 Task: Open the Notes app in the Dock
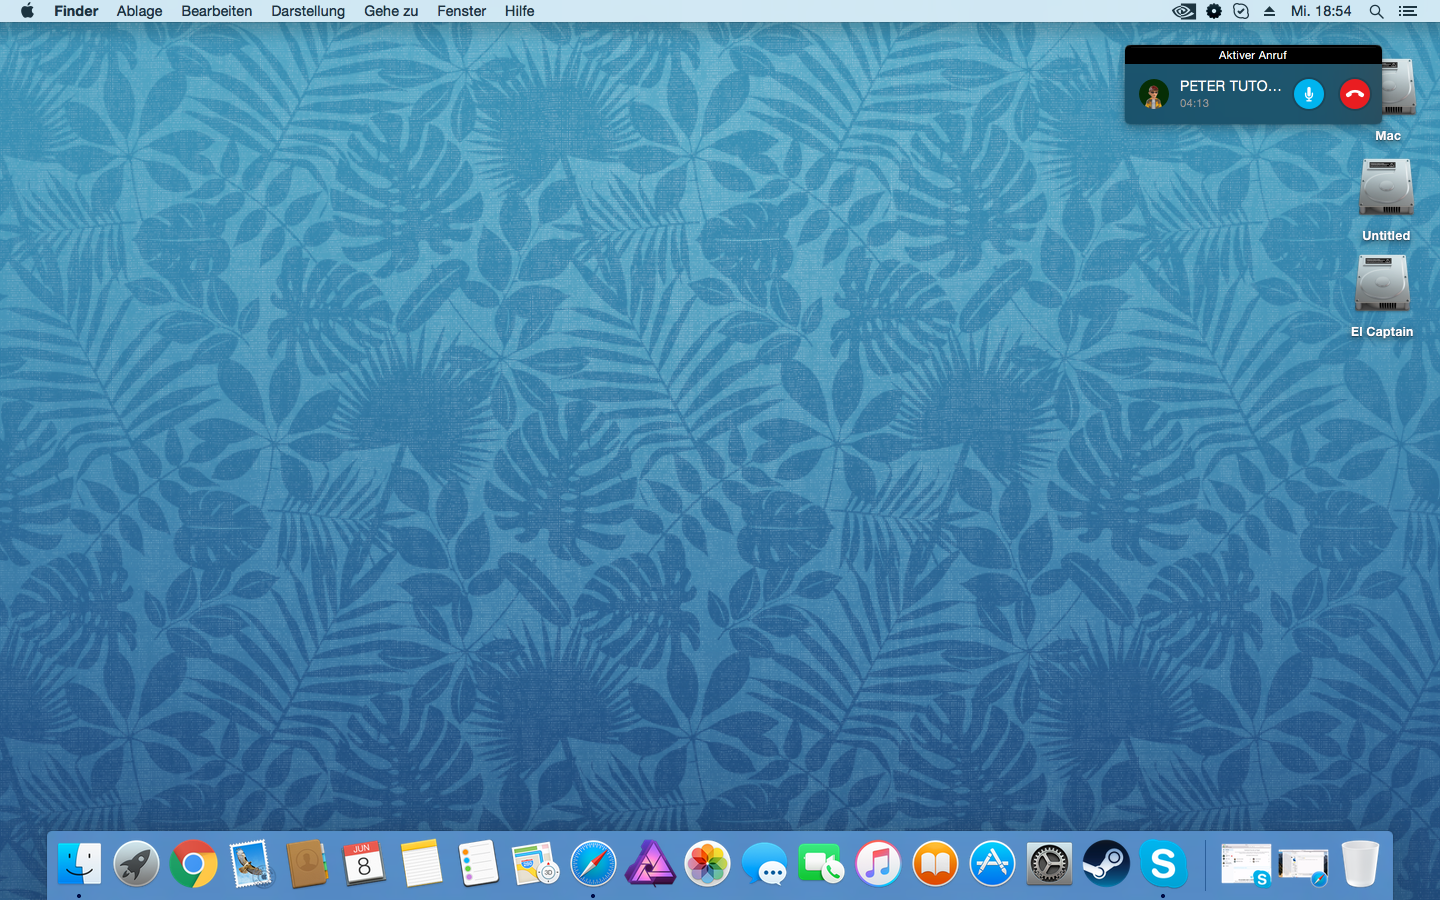point(421,863)
